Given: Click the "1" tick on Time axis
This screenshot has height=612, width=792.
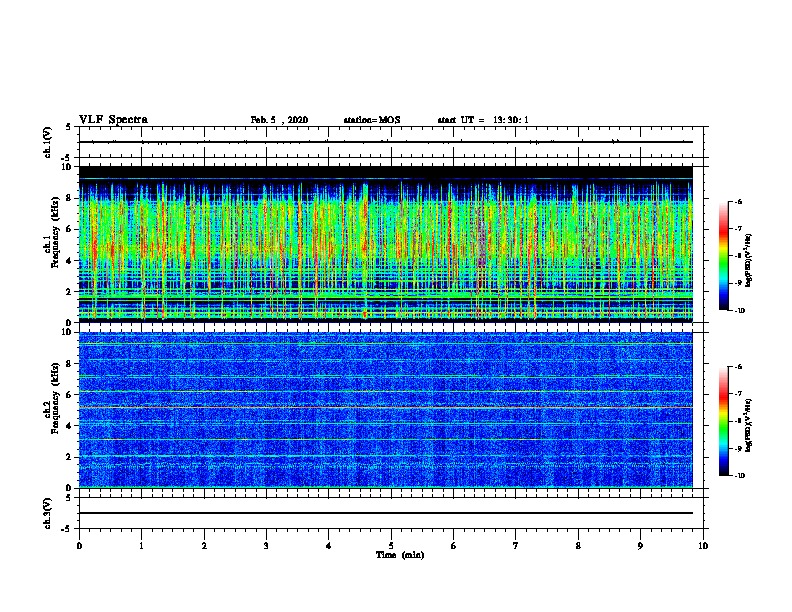Looking at the screenshot, I should click(141, 546).
